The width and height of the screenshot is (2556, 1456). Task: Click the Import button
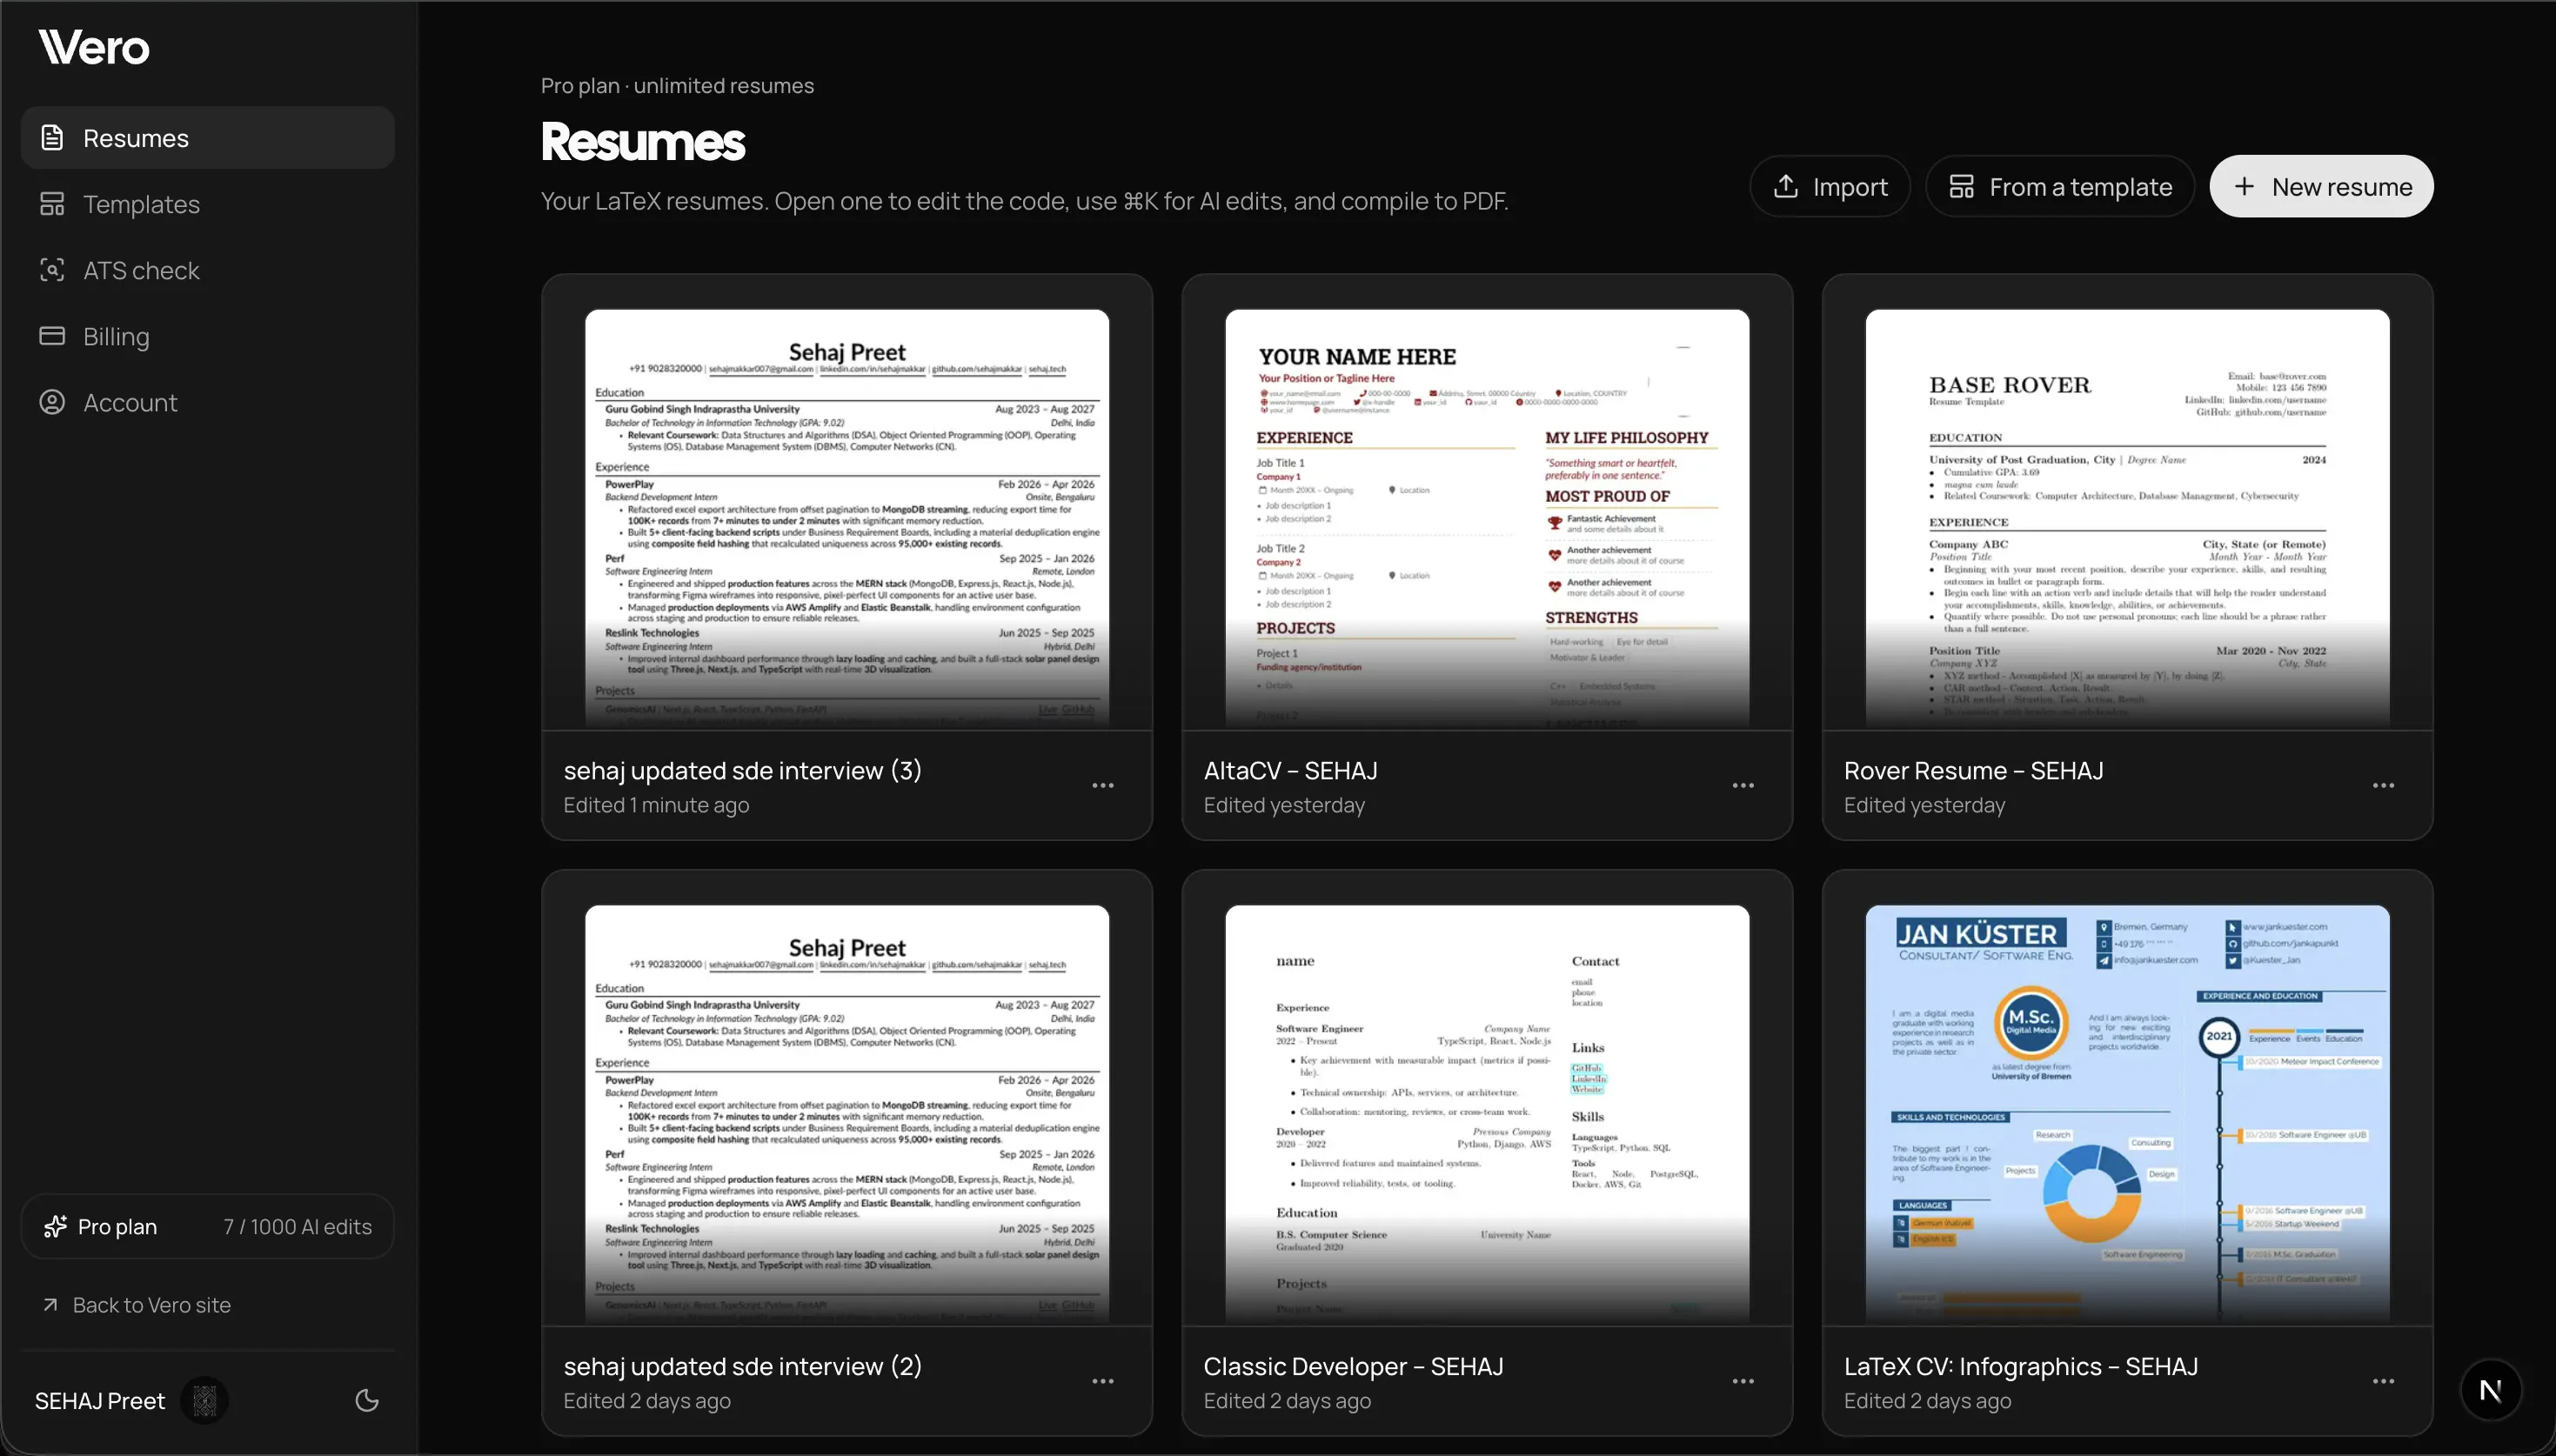point(1830,186)
